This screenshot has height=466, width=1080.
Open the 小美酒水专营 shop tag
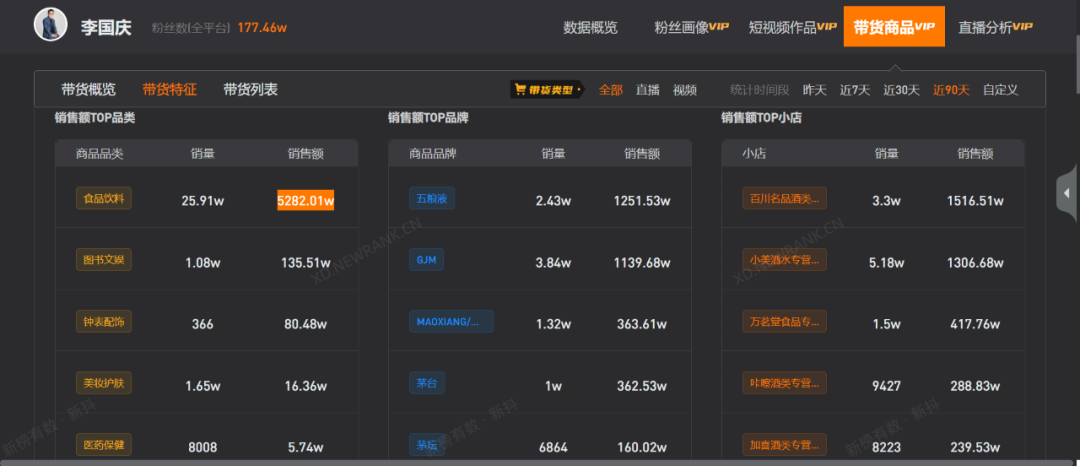[x=785, y=260]
